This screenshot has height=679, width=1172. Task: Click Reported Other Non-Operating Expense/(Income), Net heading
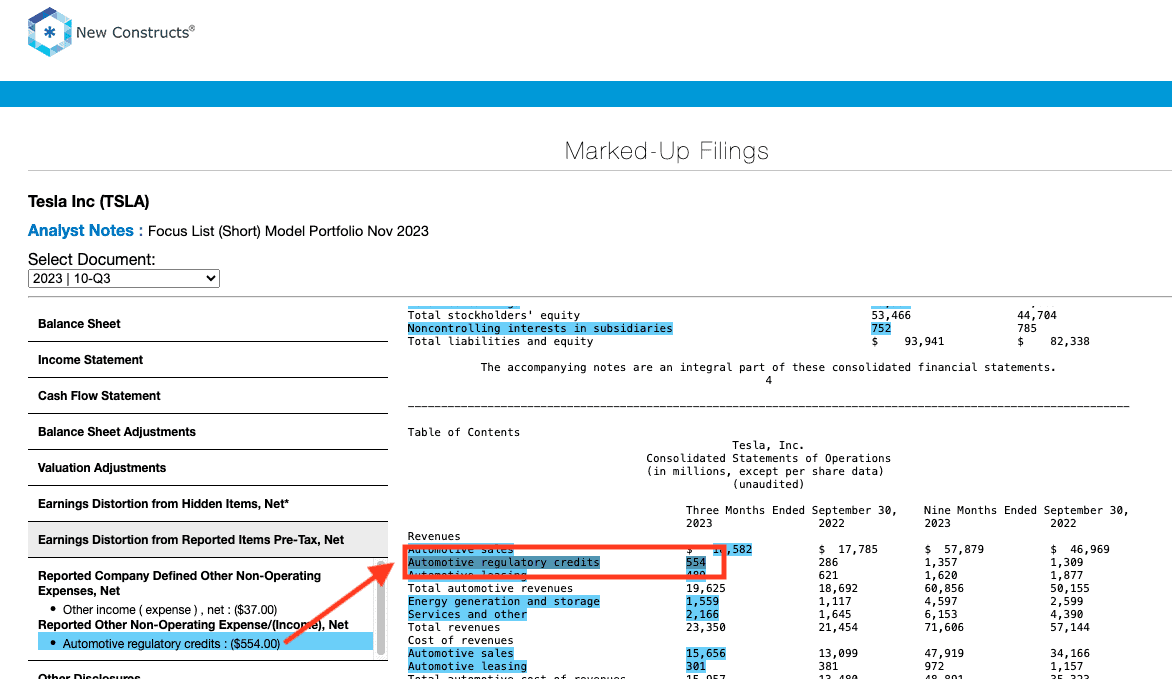(x=194, y=624)
